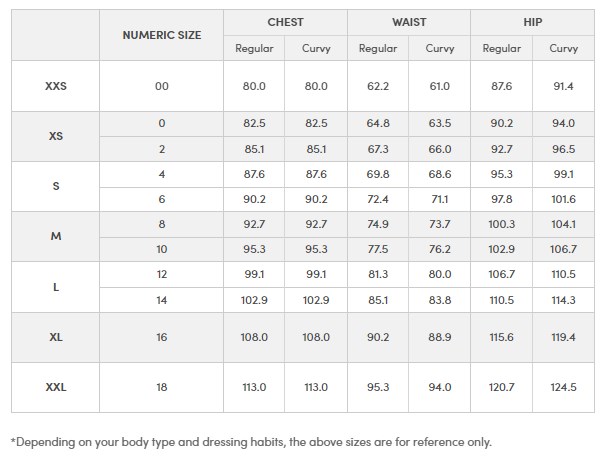Select the Curvy sub-header under CHEST

pyautogui.click(x=316, y=48)
